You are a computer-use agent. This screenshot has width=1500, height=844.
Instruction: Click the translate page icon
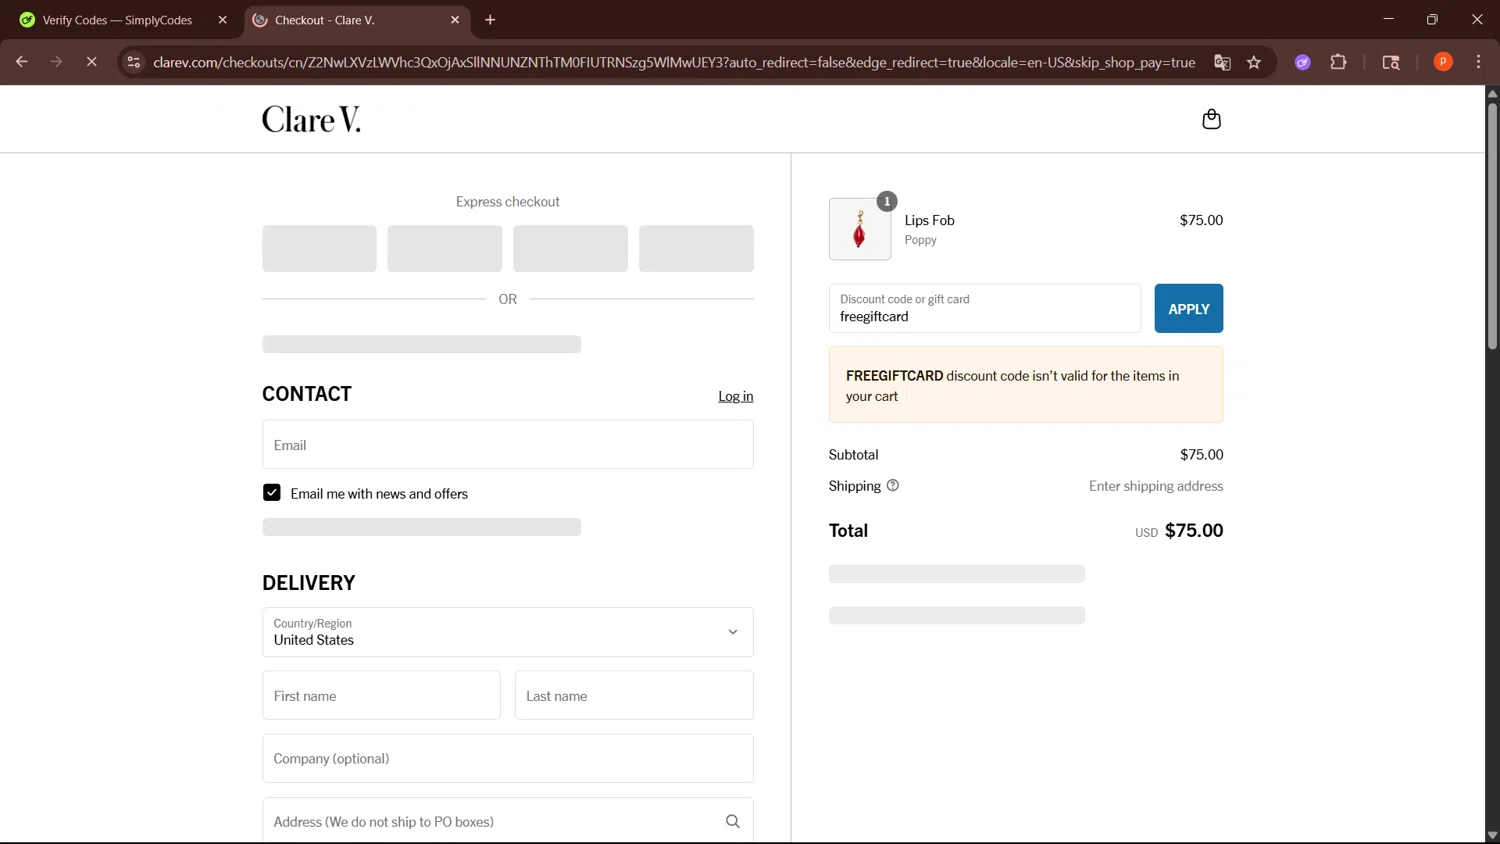pos(1222,62)
